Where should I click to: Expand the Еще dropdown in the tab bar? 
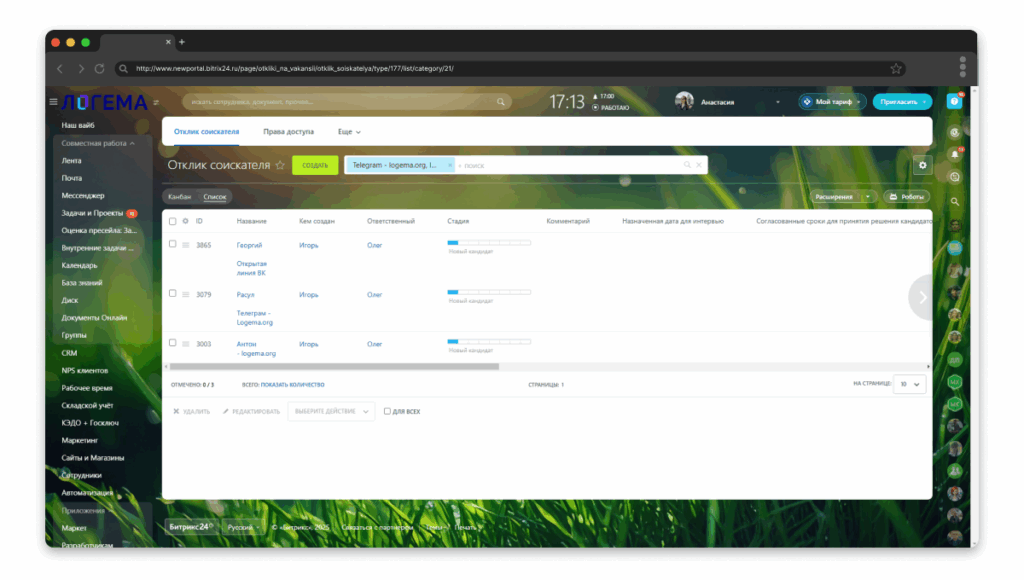[x=349, y=132]
